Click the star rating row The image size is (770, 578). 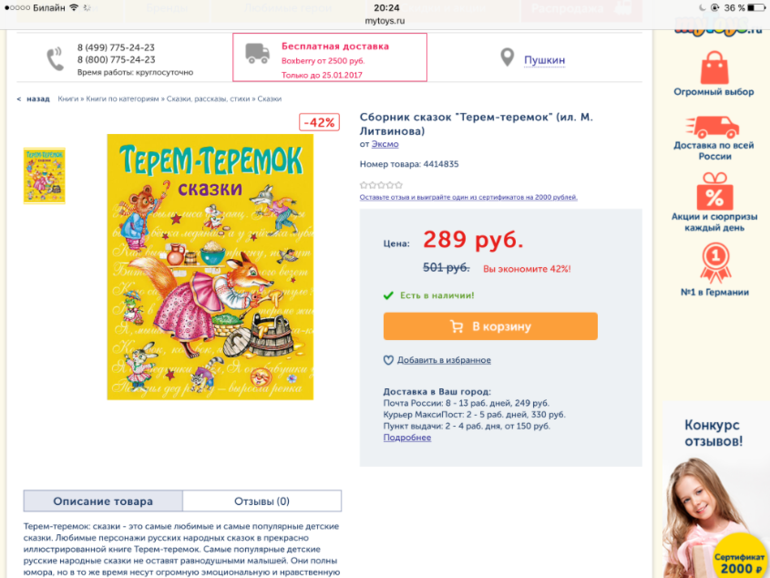click(381, 185)
